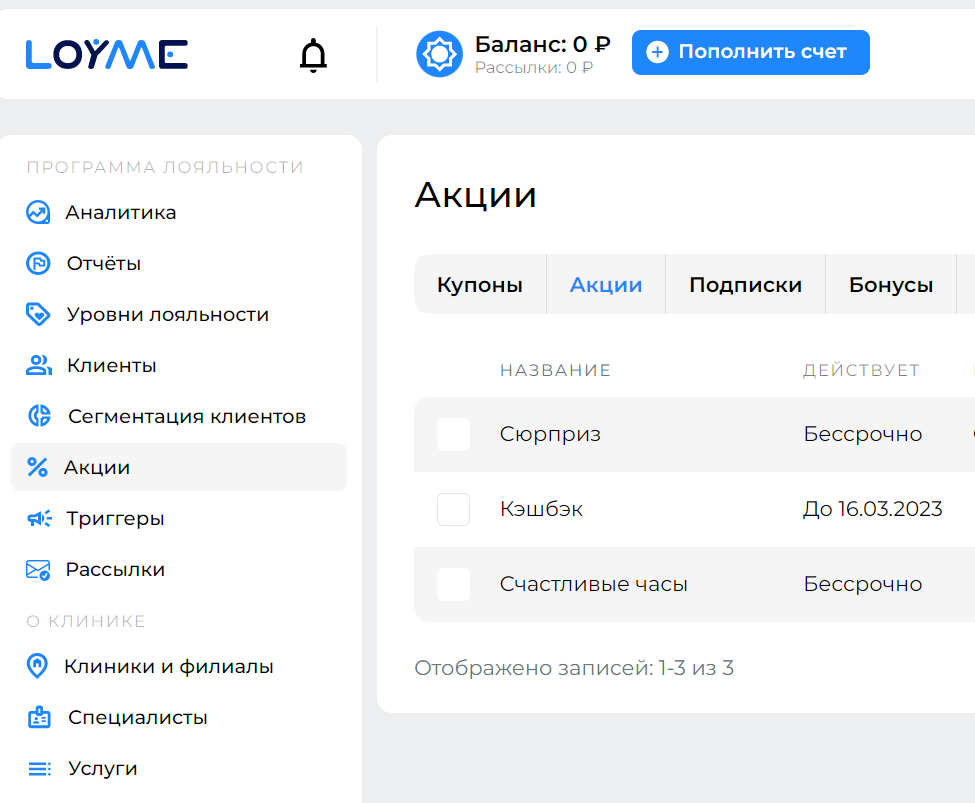
Task: Open the Бонусы section
Action: coord(891,284)
